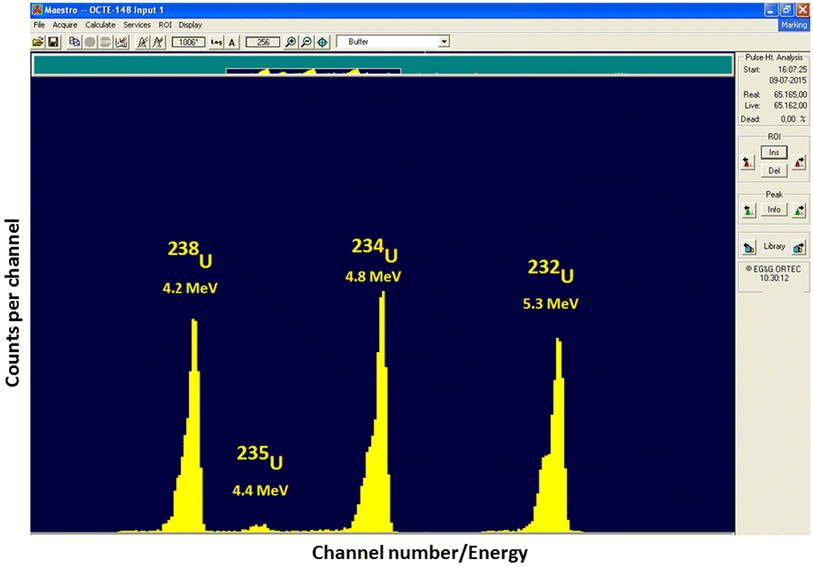Click the peak Info button
This screenshot has height=567, width=813.
(x=773, y=210)
